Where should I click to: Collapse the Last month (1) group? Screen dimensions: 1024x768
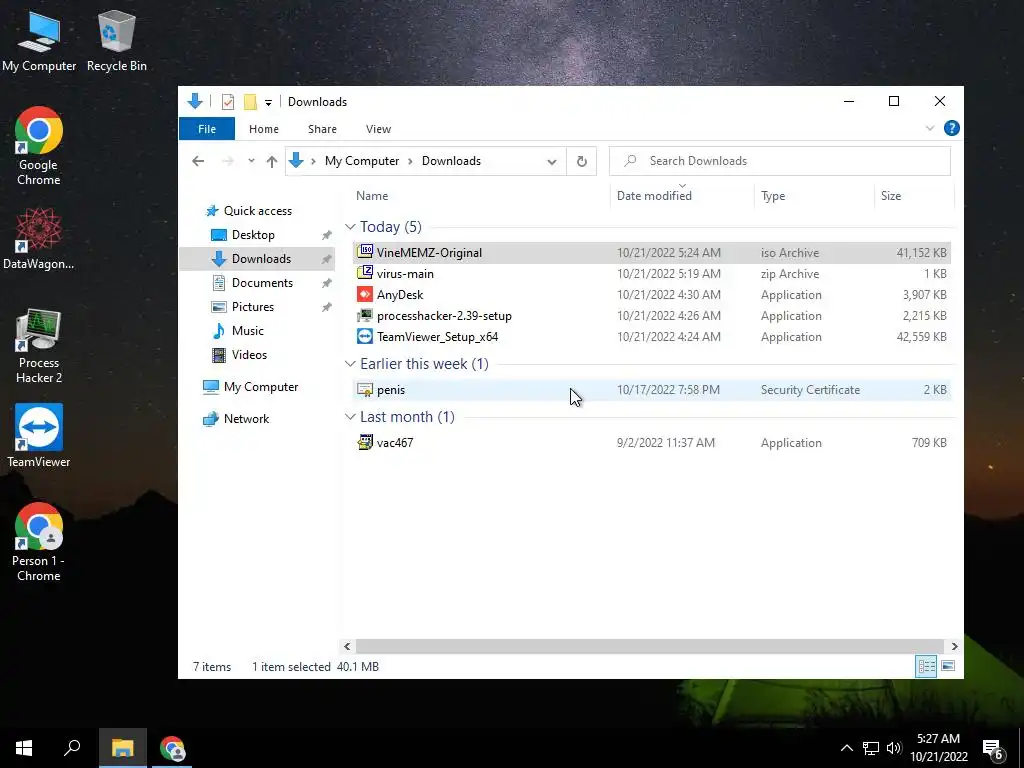click(x=351, y=417)
